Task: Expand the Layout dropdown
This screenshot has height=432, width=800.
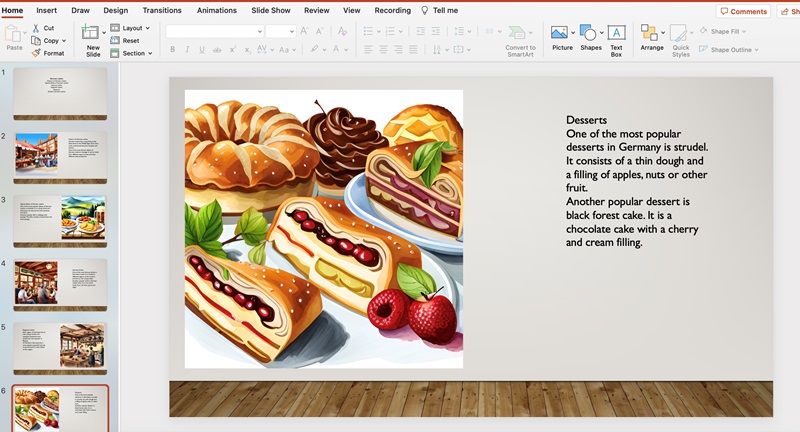Action: tap(131, 28)
